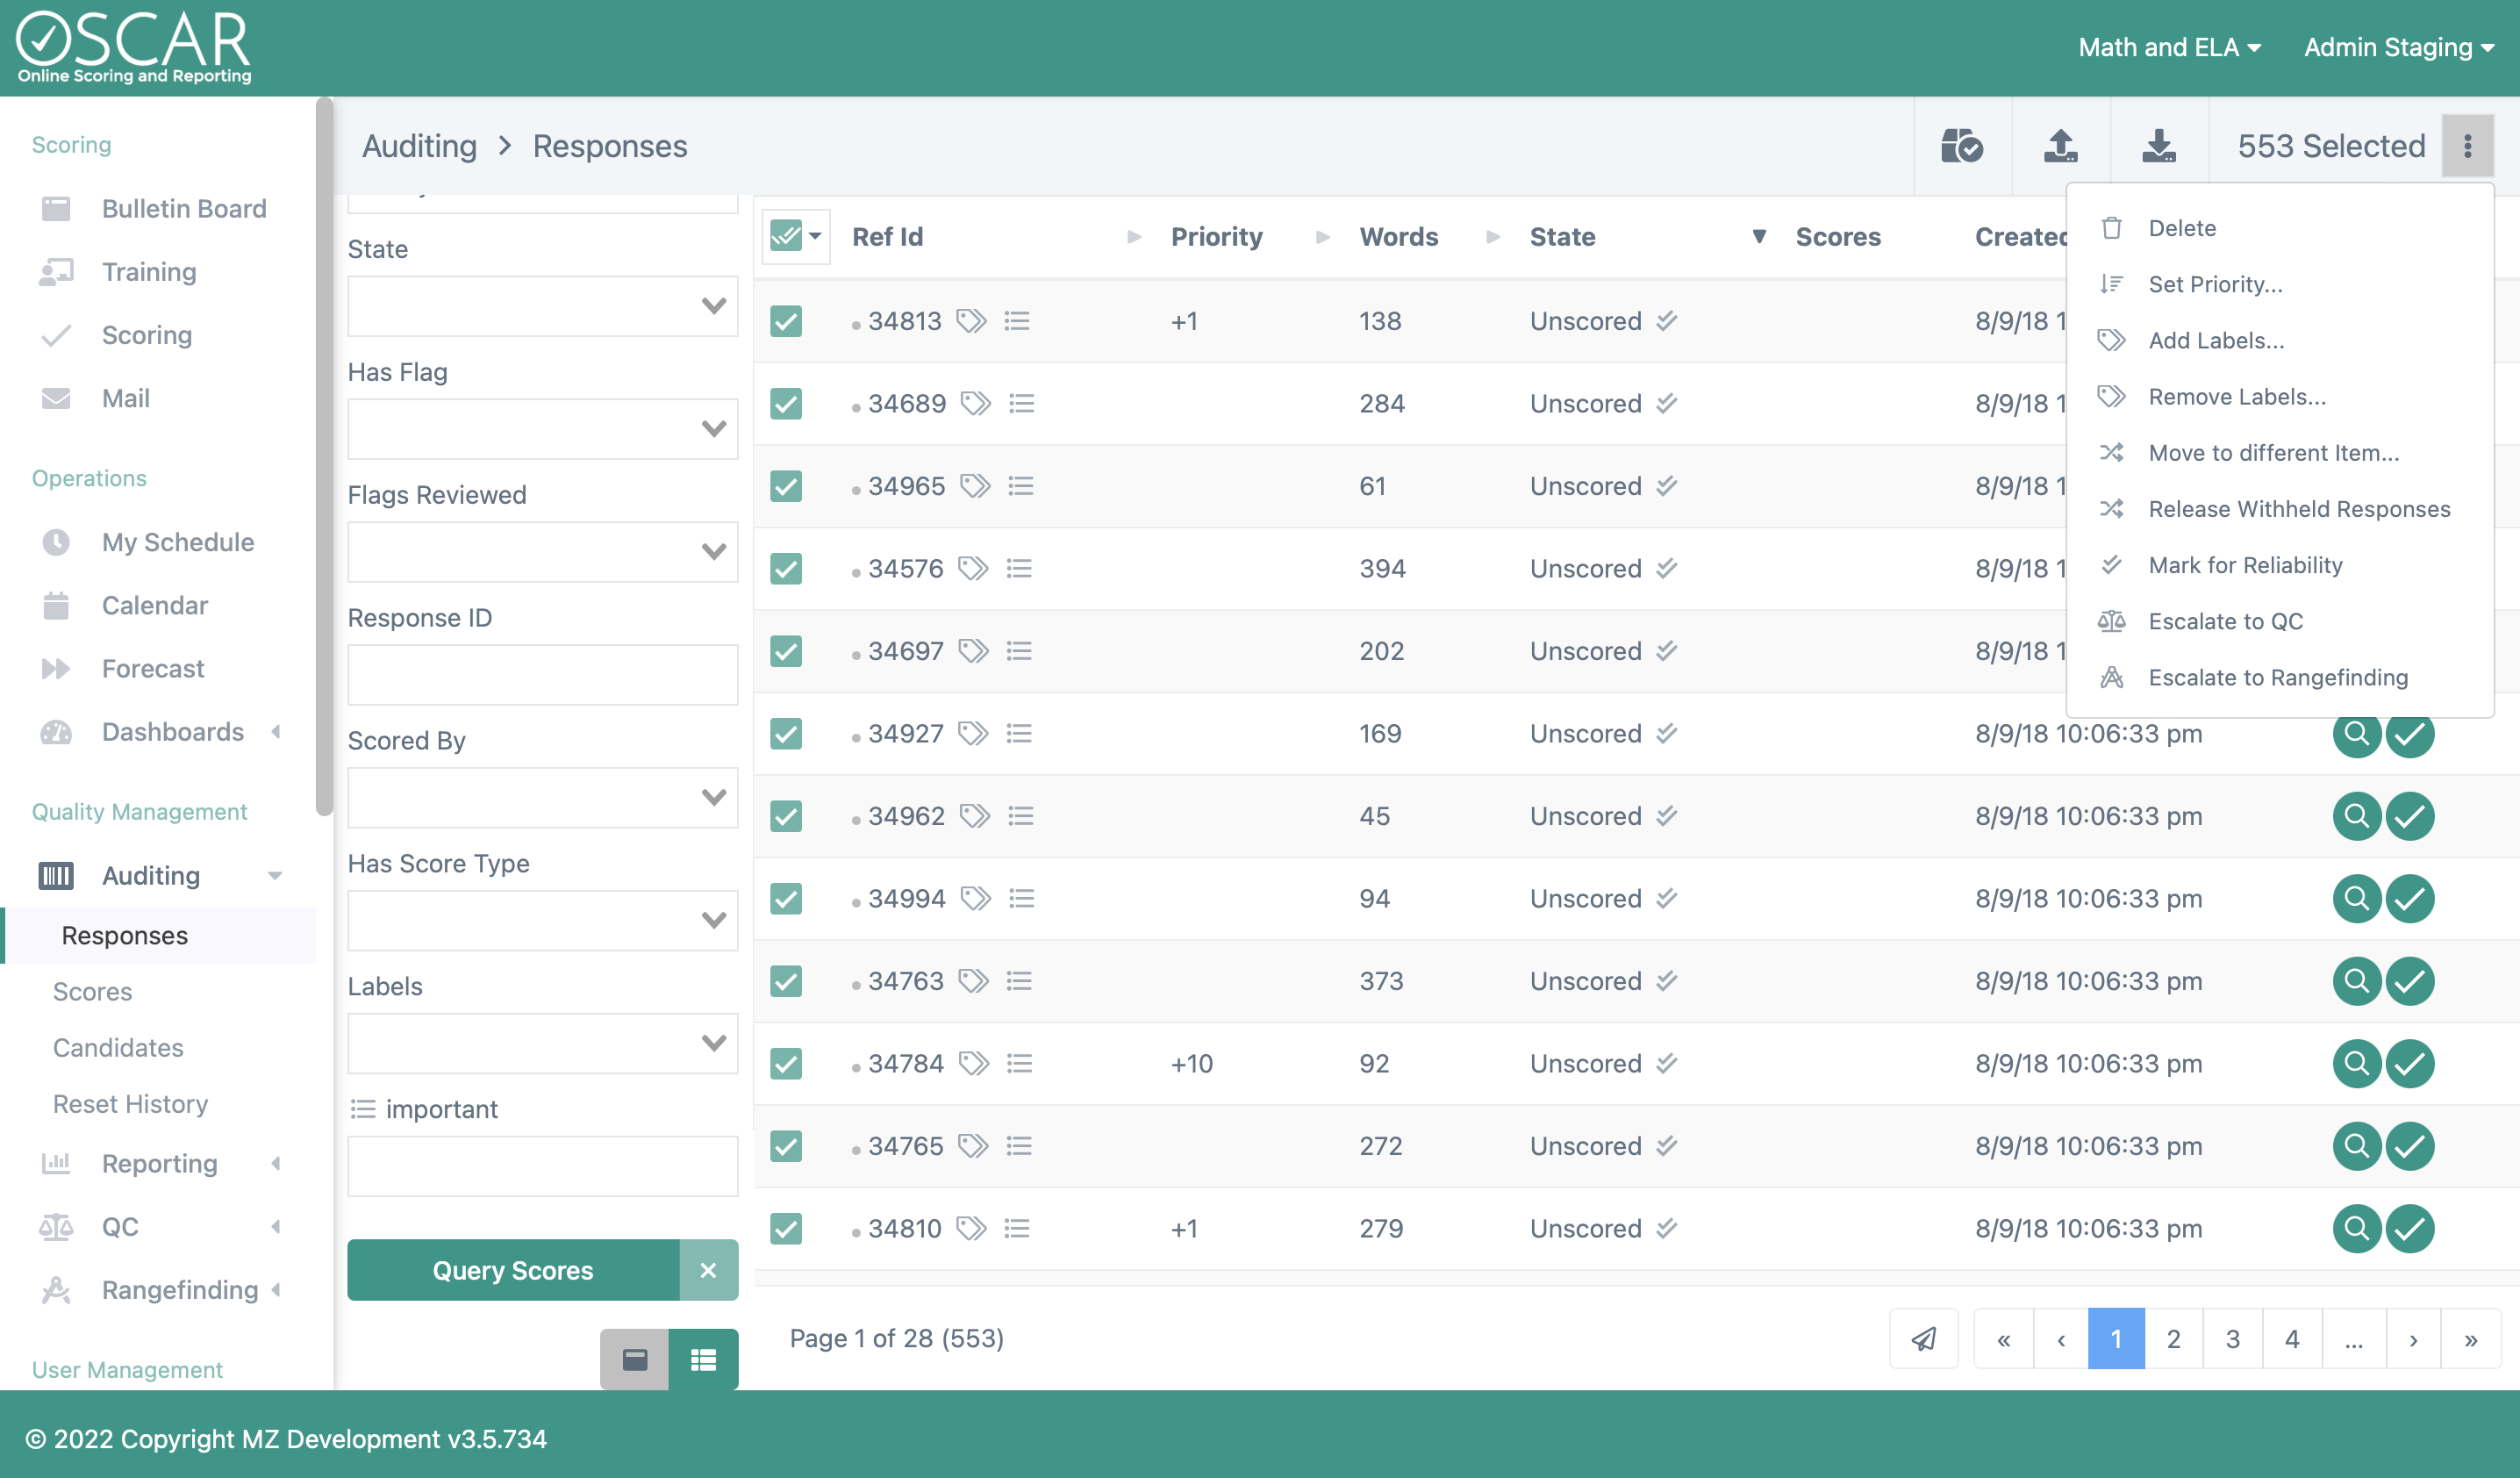Go to page 3 in pagination
Screen dimensions: 2520x1478
(x=2232, y=1338)
